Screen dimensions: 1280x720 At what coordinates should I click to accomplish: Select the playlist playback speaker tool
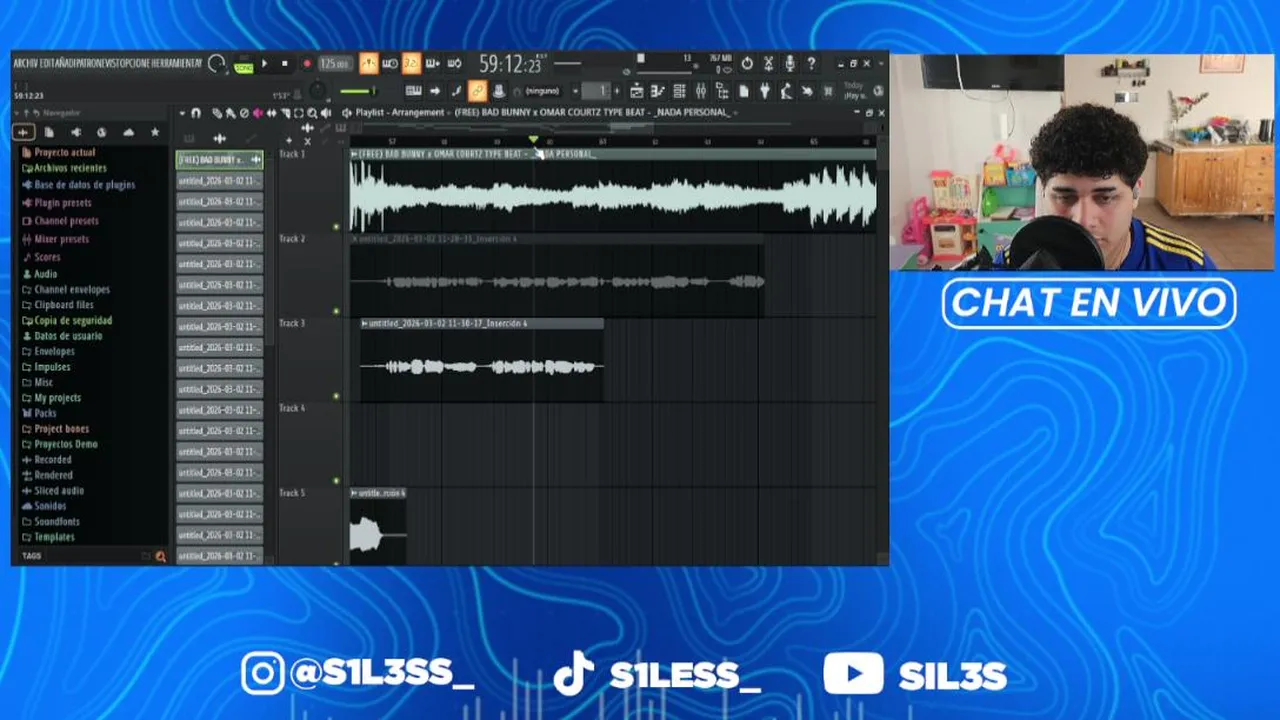325,113
